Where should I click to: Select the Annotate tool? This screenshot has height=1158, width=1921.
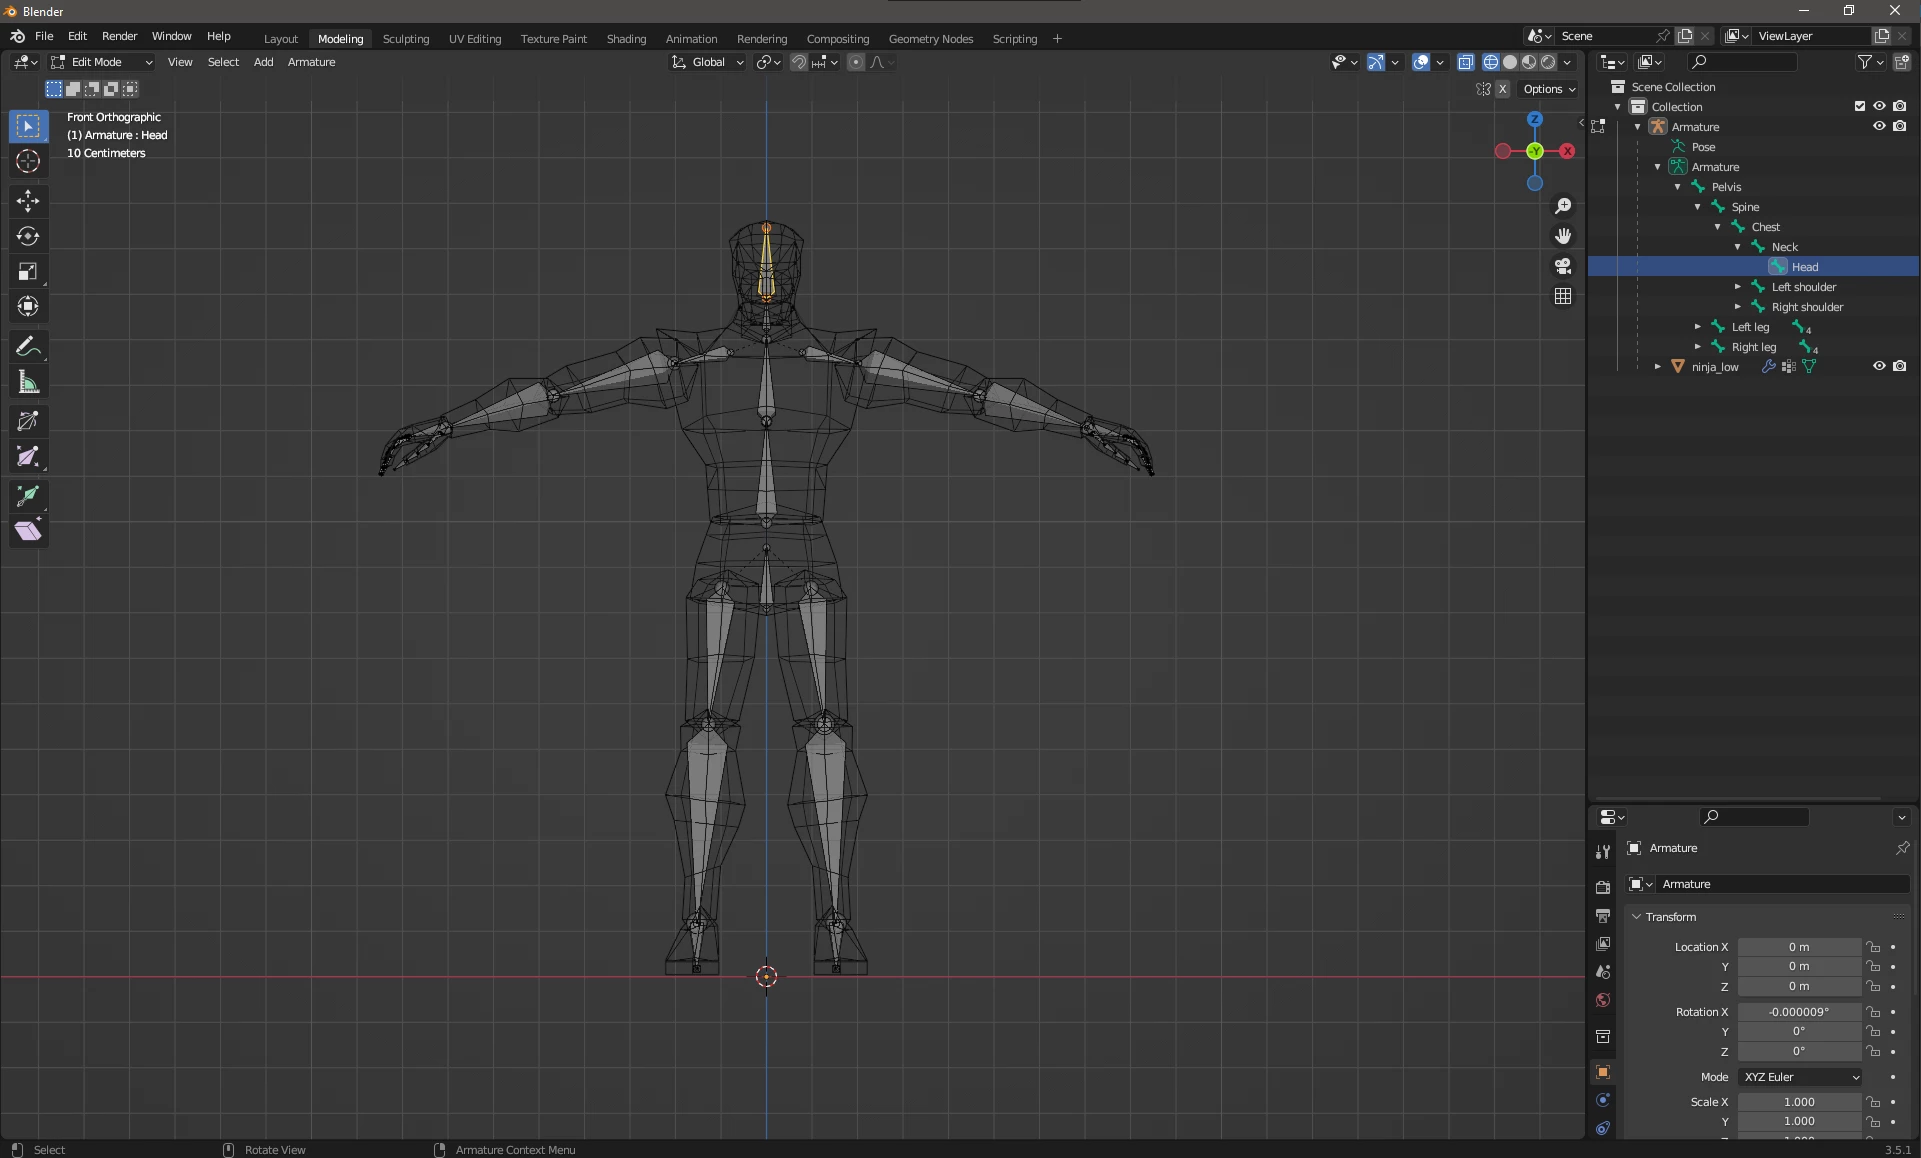click(x=28, y=347)
